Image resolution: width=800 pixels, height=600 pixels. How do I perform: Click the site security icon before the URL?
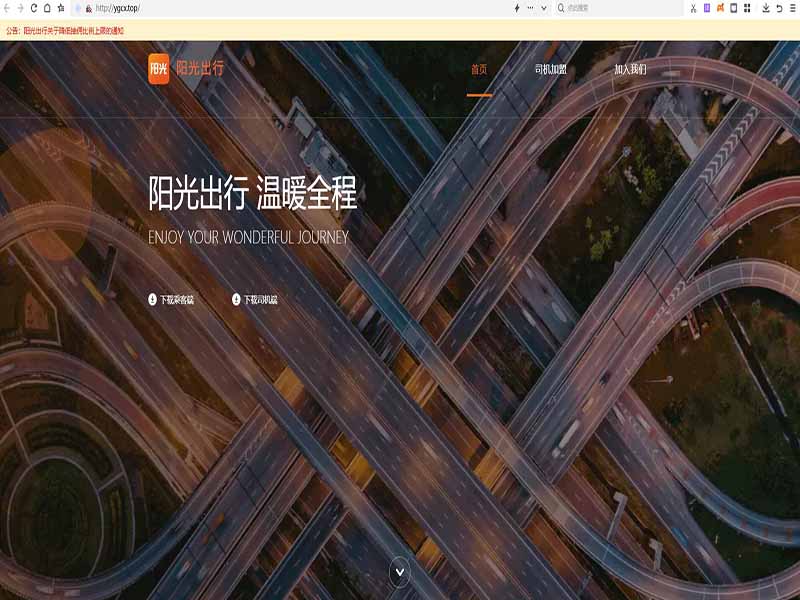click(88, 9)
